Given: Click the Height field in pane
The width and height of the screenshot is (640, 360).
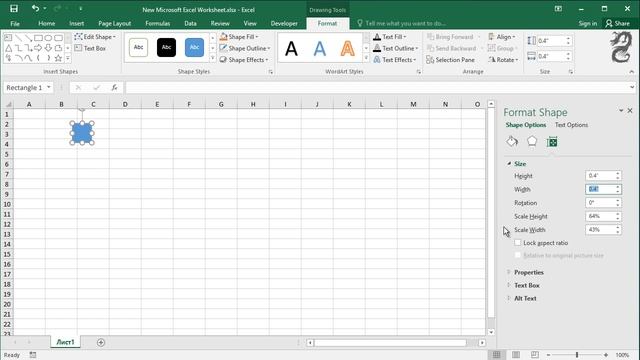Looking at the screenshot, I should tap(600, 176).
